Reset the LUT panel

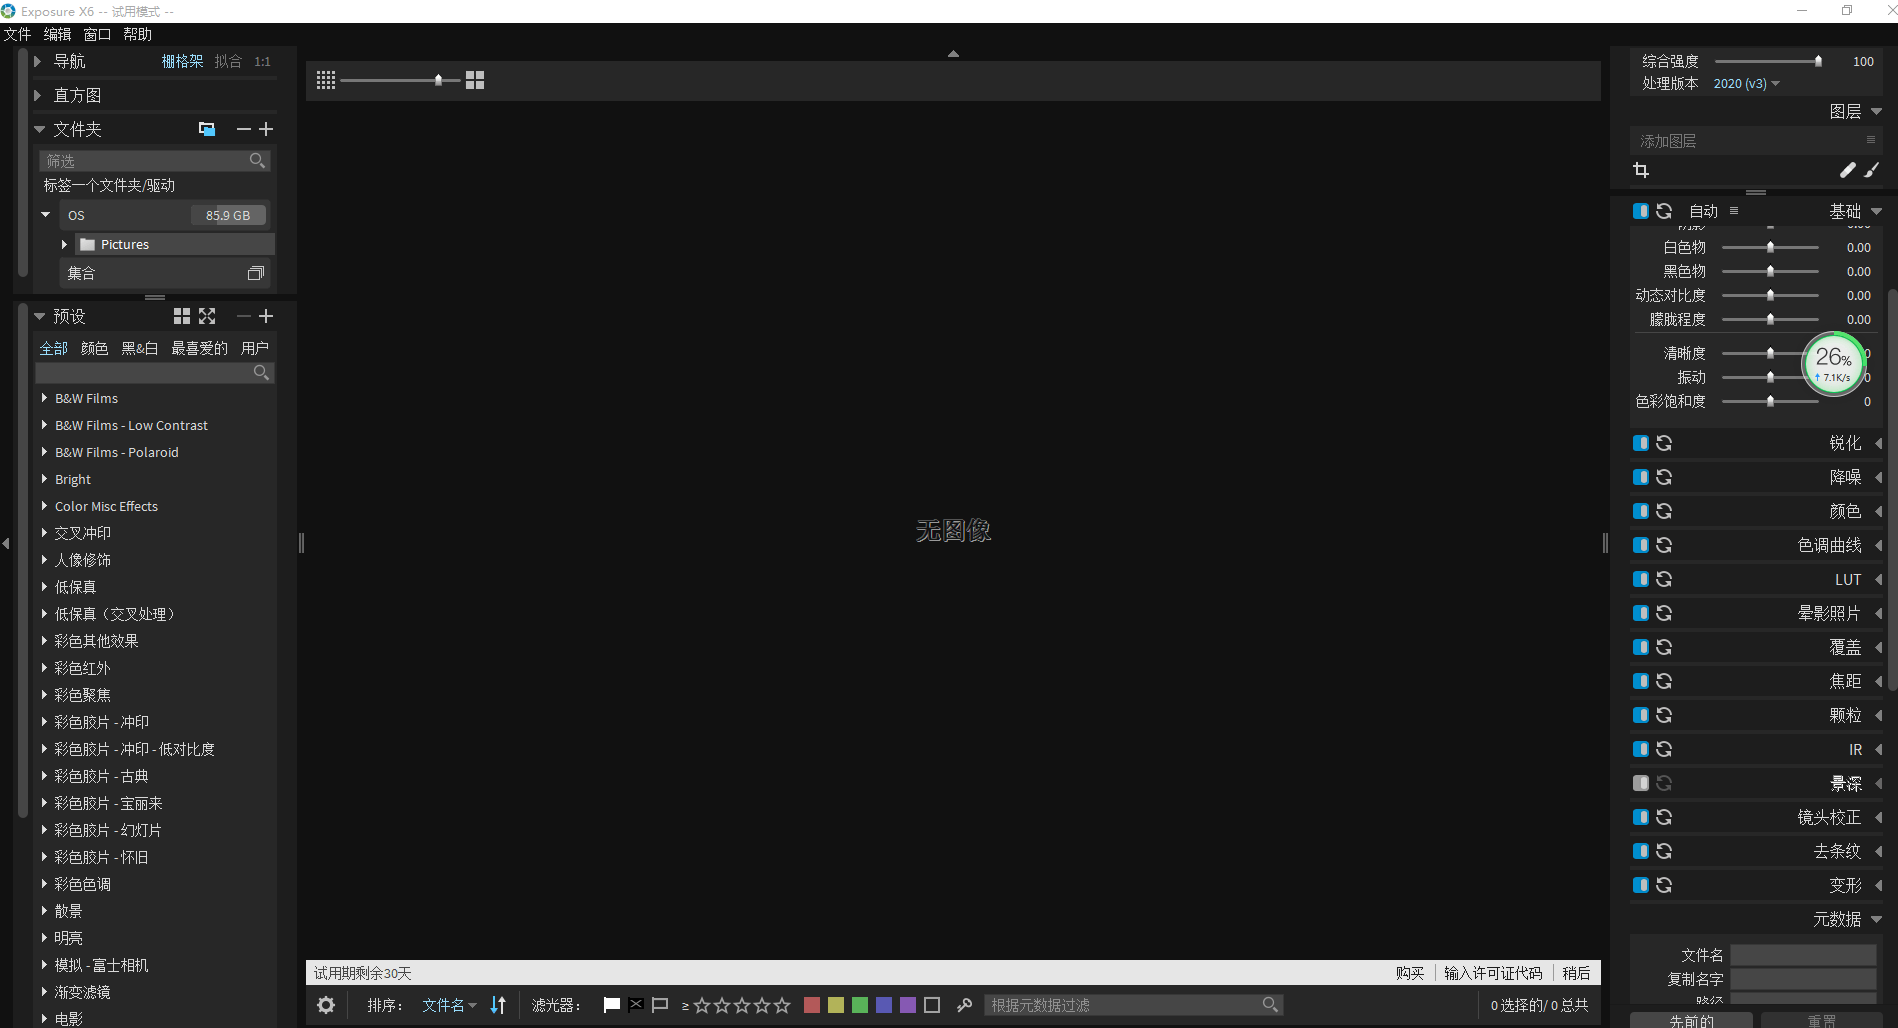point(1664,579)
